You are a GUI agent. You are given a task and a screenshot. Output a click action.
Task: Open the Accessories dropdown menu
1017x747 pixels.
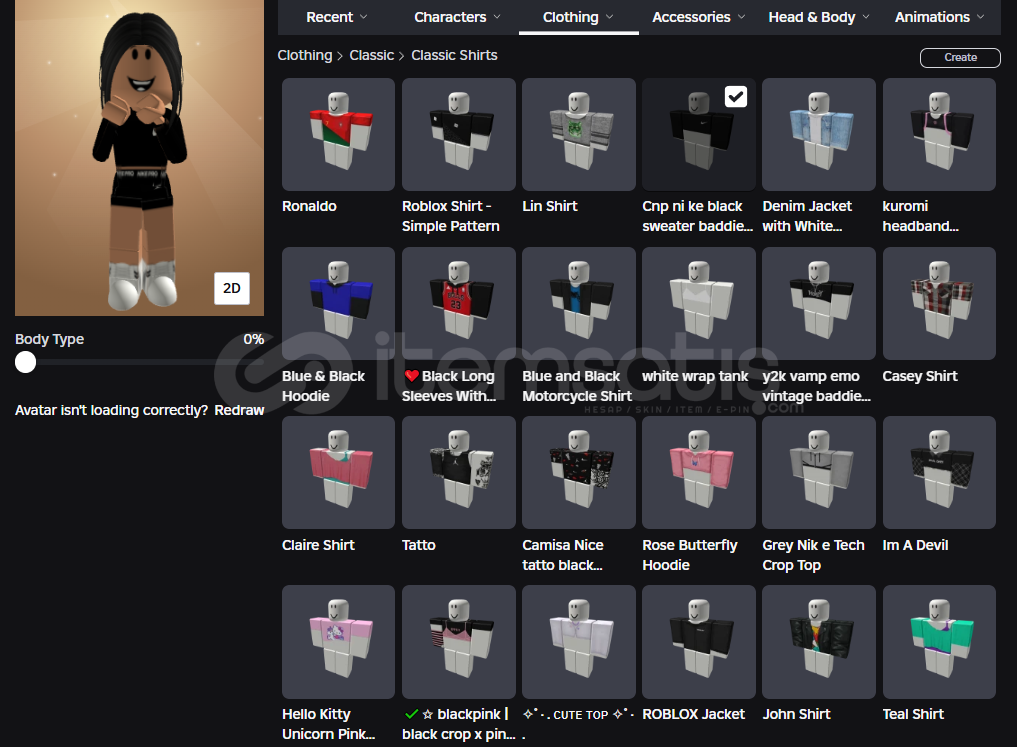698,18
